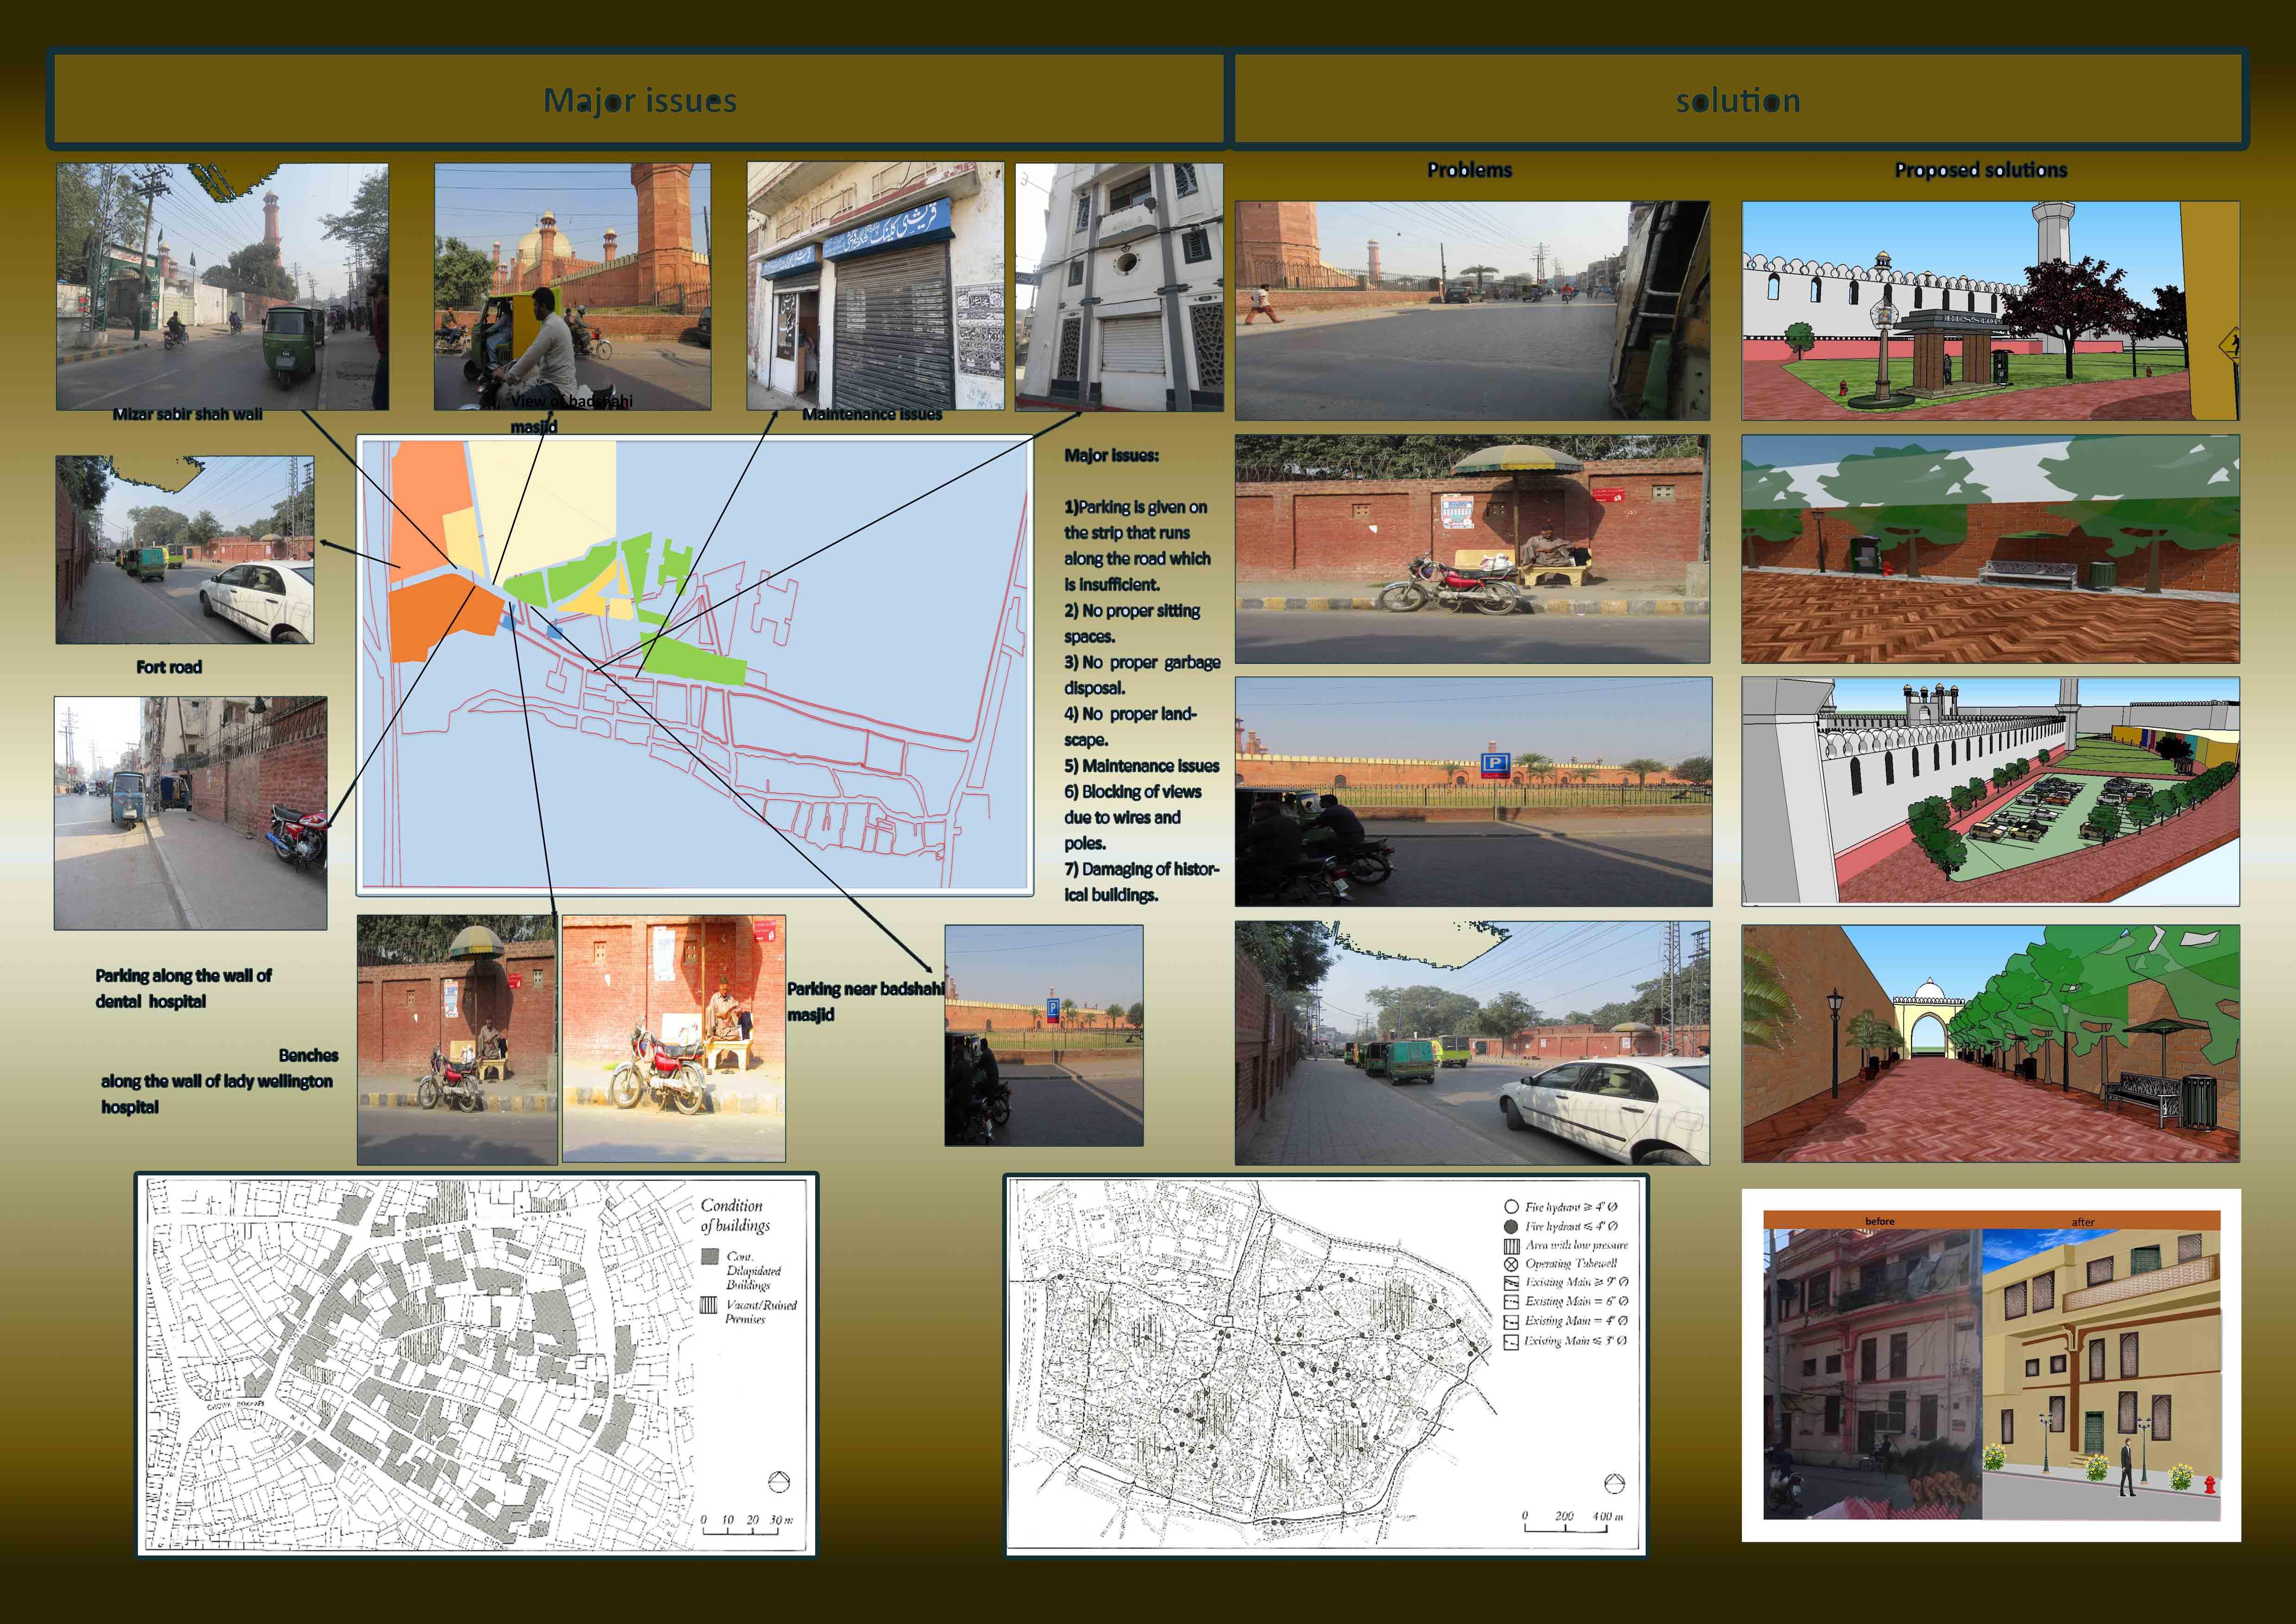Open the Fort road photo with white car
The width and height of the screenshot is (2296, 1624).
tap(185, 550)
